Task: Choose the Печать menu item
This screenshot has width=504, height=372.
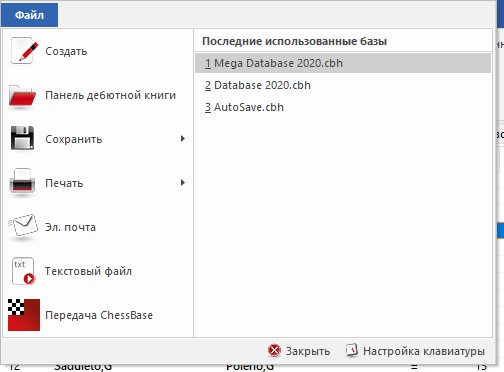Action: point(64,183)
